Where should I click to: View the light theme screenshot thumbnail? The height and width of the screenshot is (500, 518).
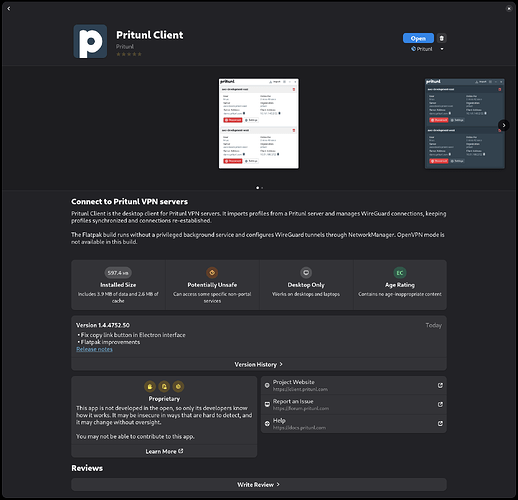259,124
